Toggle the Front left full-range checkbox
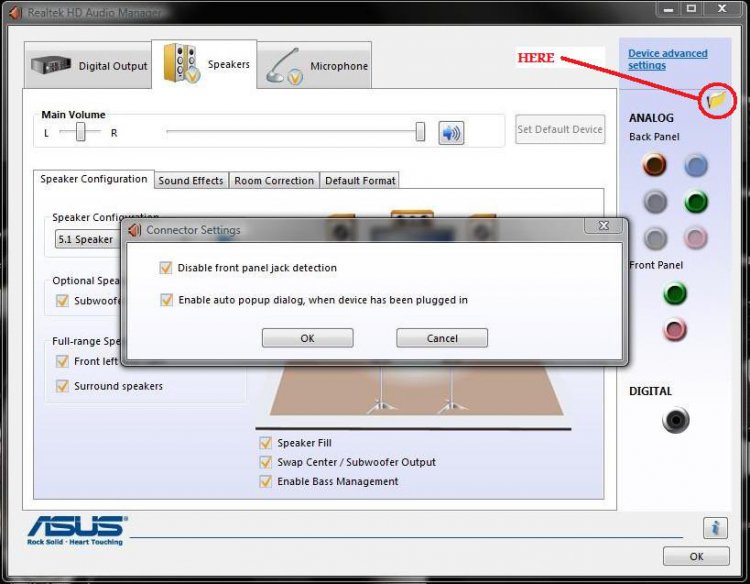The image size is (750, 584). point(62,361)
